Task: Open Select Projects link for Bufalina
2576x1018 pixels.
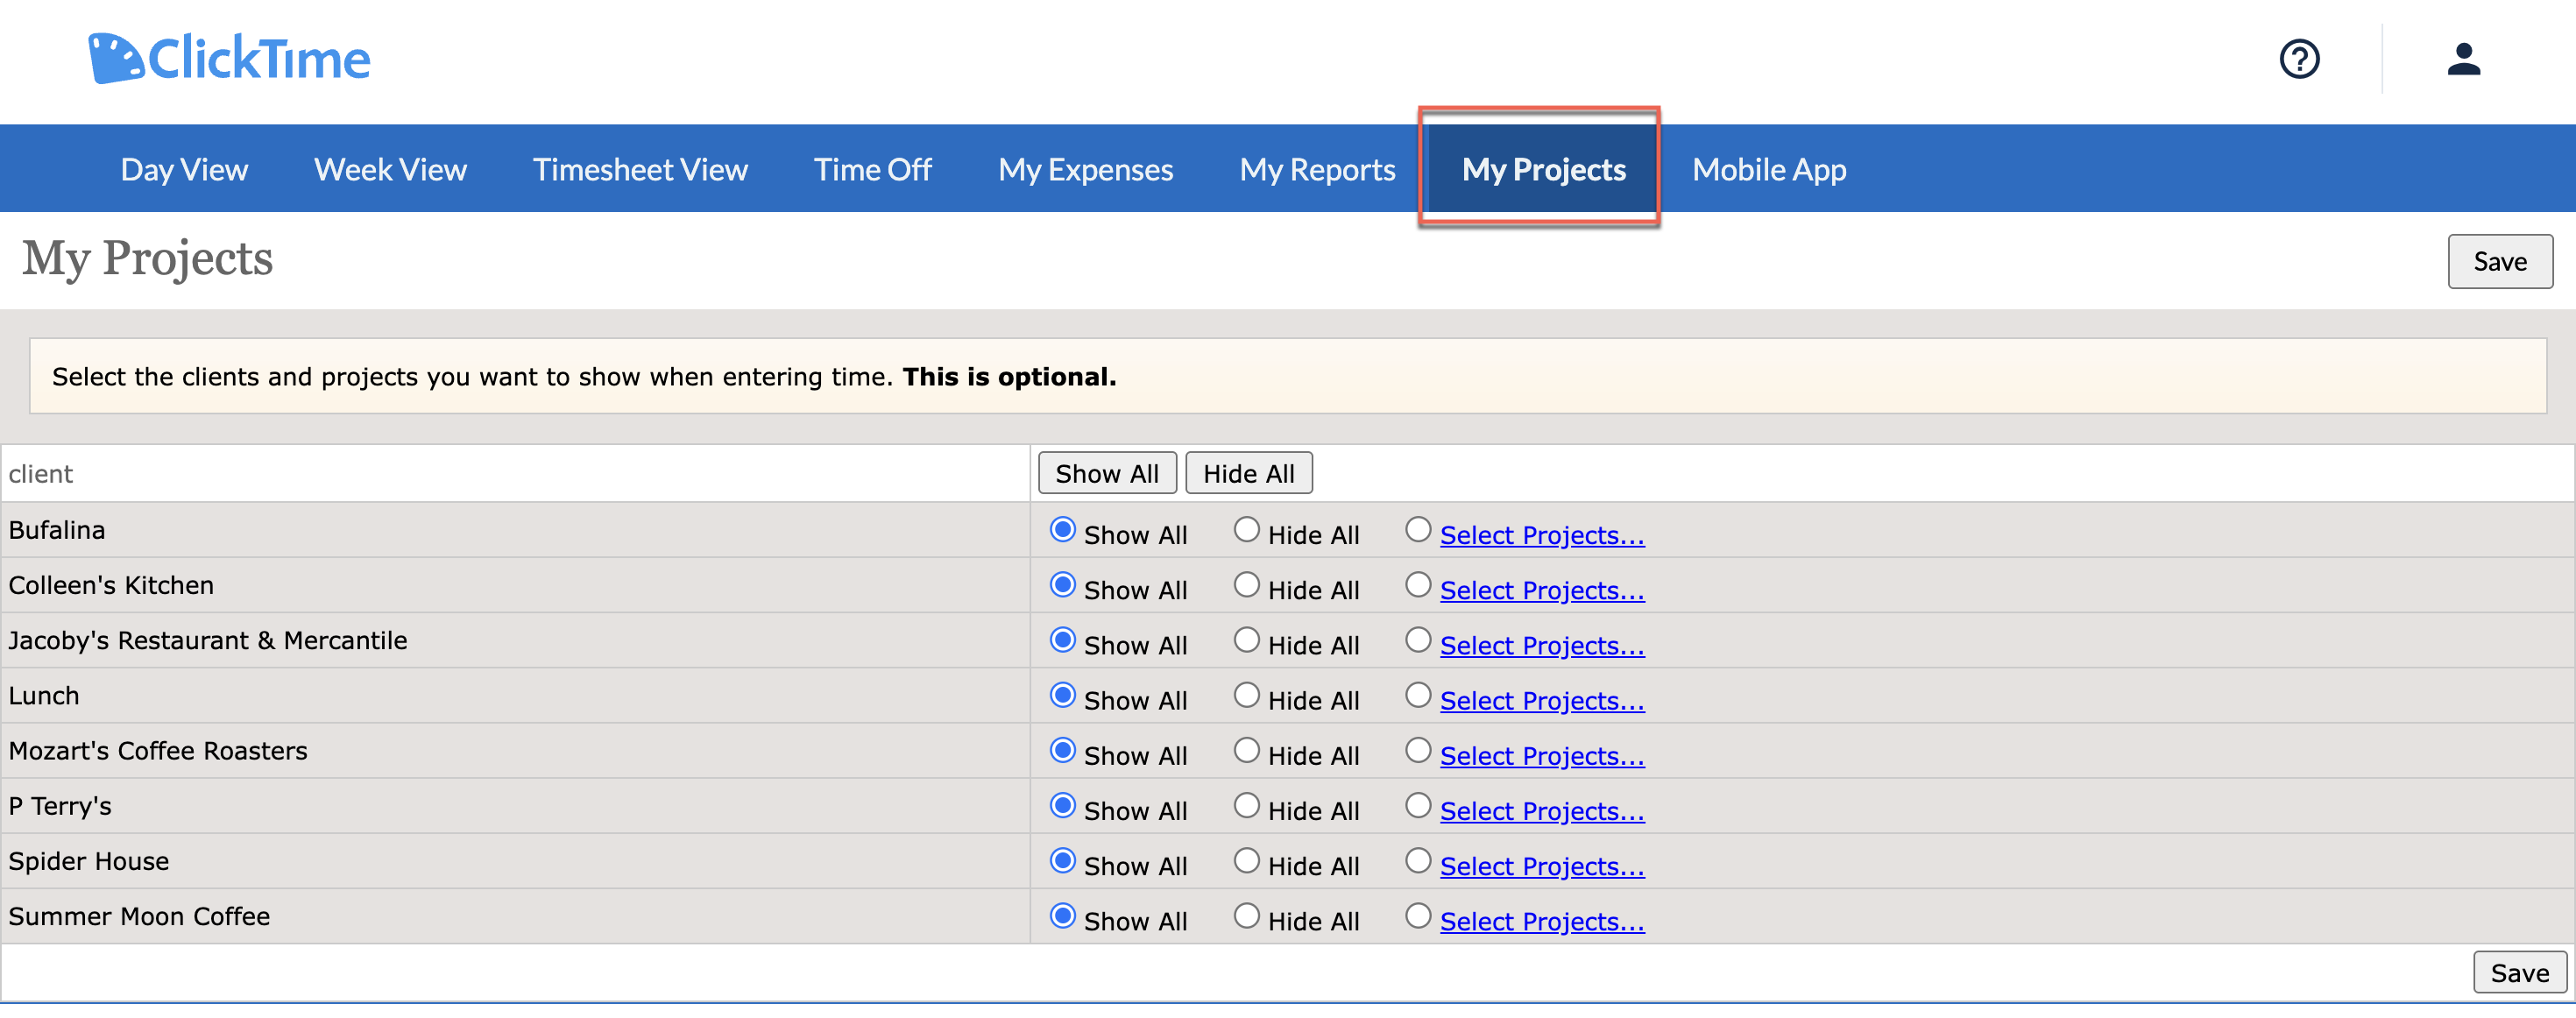Action: click(1542, 535)
